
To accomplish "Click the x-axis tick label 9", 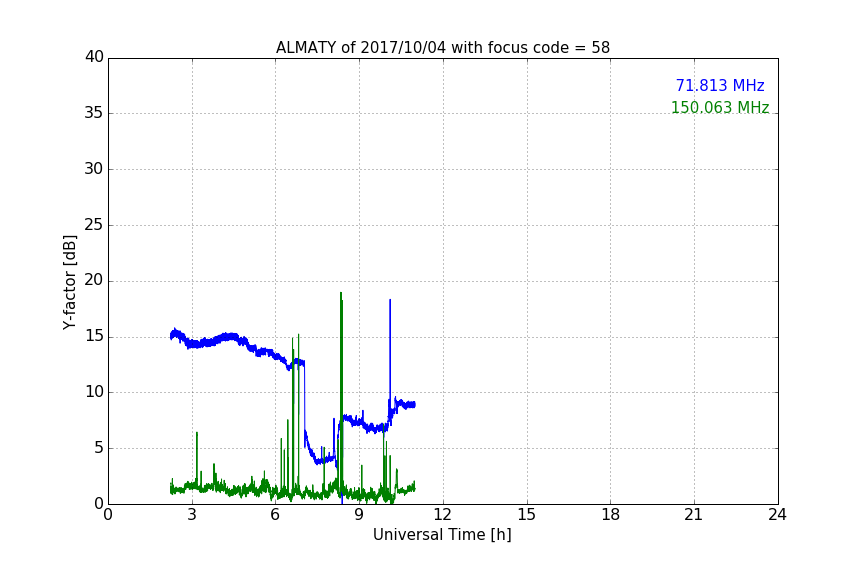I will pyautogui.click(x=359, y=515).
